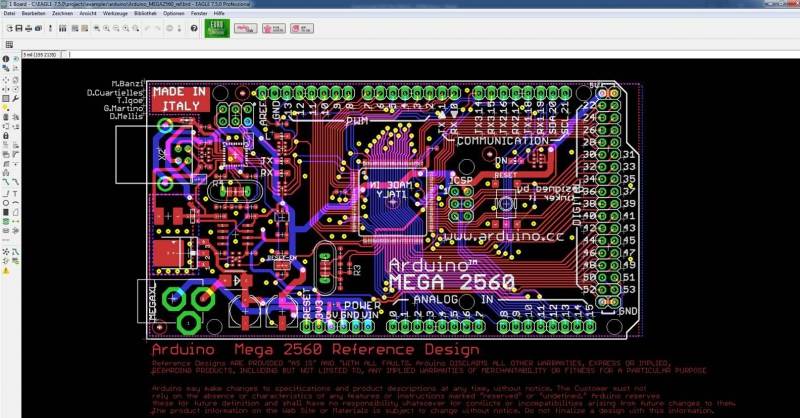
Task: Redraw the board view
Action: 126,29
